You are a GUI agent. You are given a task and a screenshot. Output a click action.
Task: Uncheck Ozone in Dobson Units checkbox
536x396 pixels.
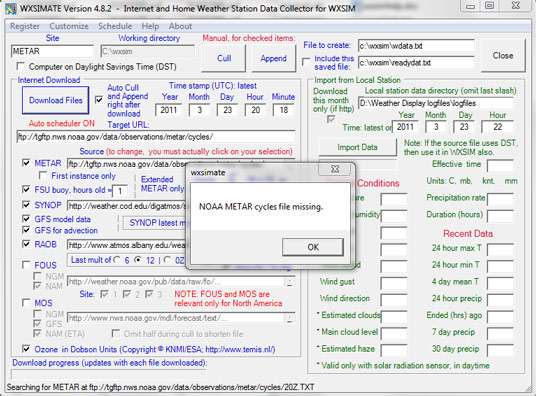(x=26, y=349)
